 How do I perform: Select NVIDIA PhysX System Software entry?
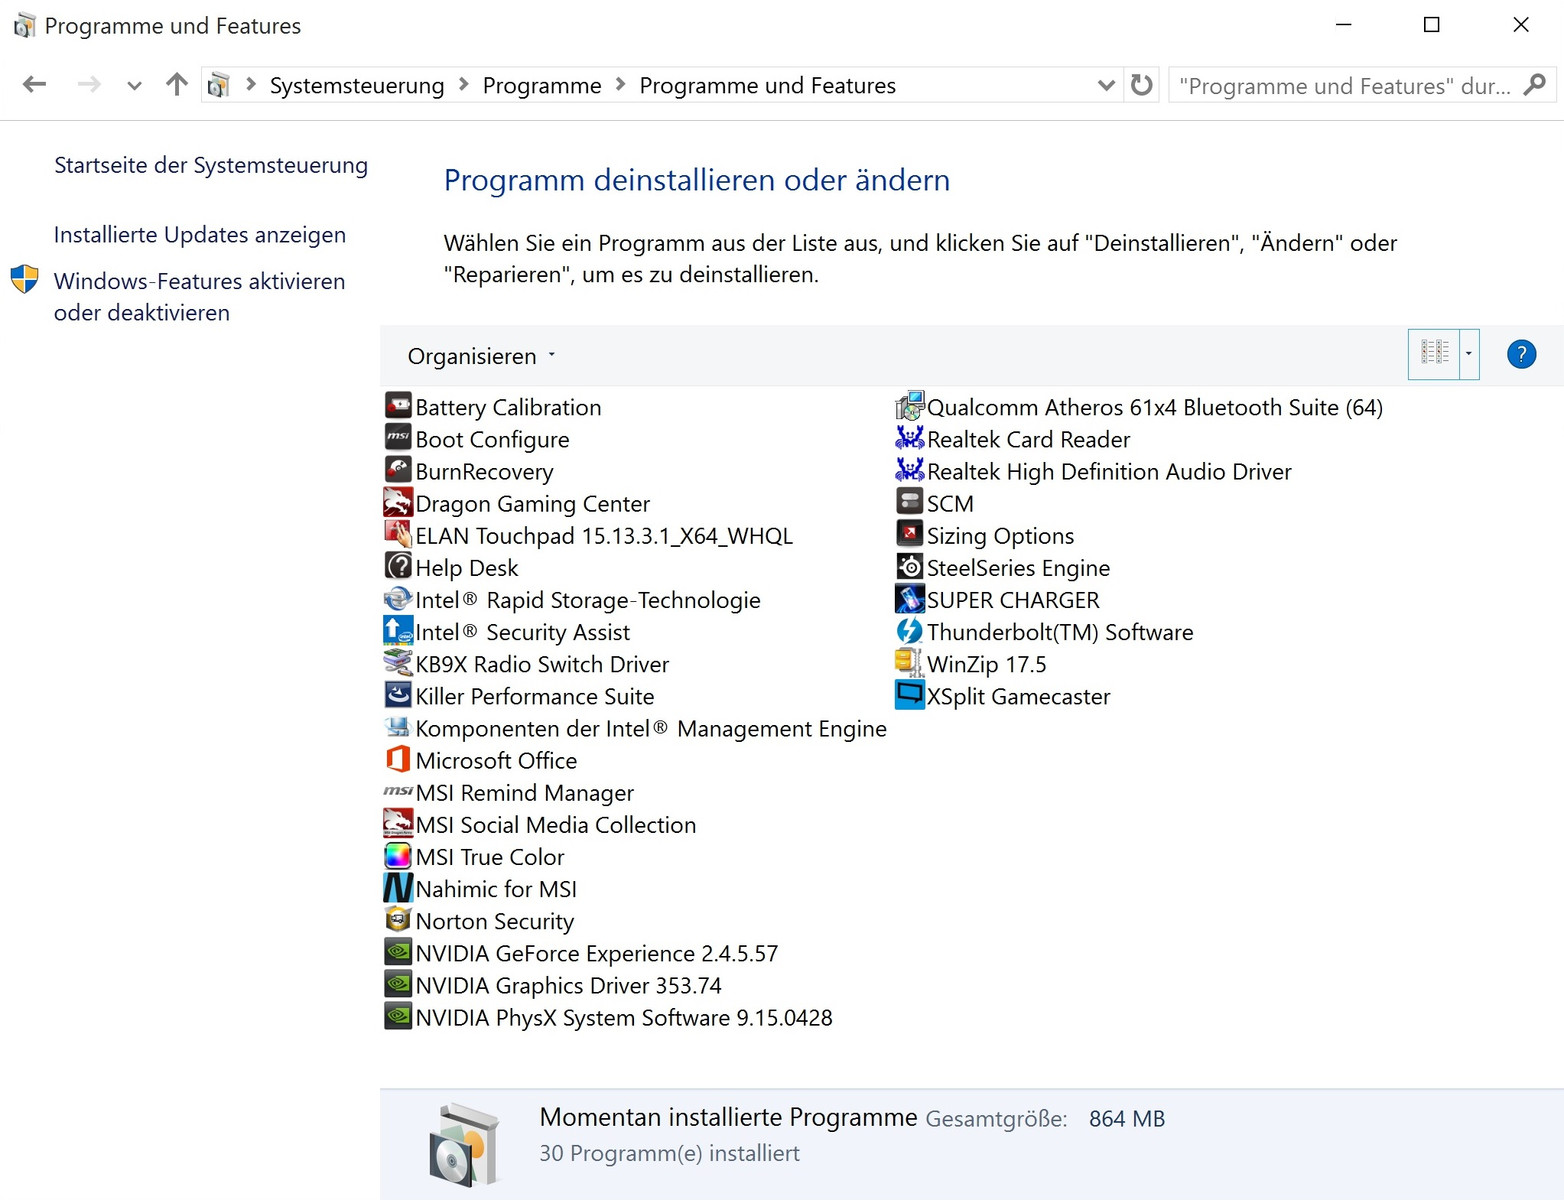coord(609,1017)
